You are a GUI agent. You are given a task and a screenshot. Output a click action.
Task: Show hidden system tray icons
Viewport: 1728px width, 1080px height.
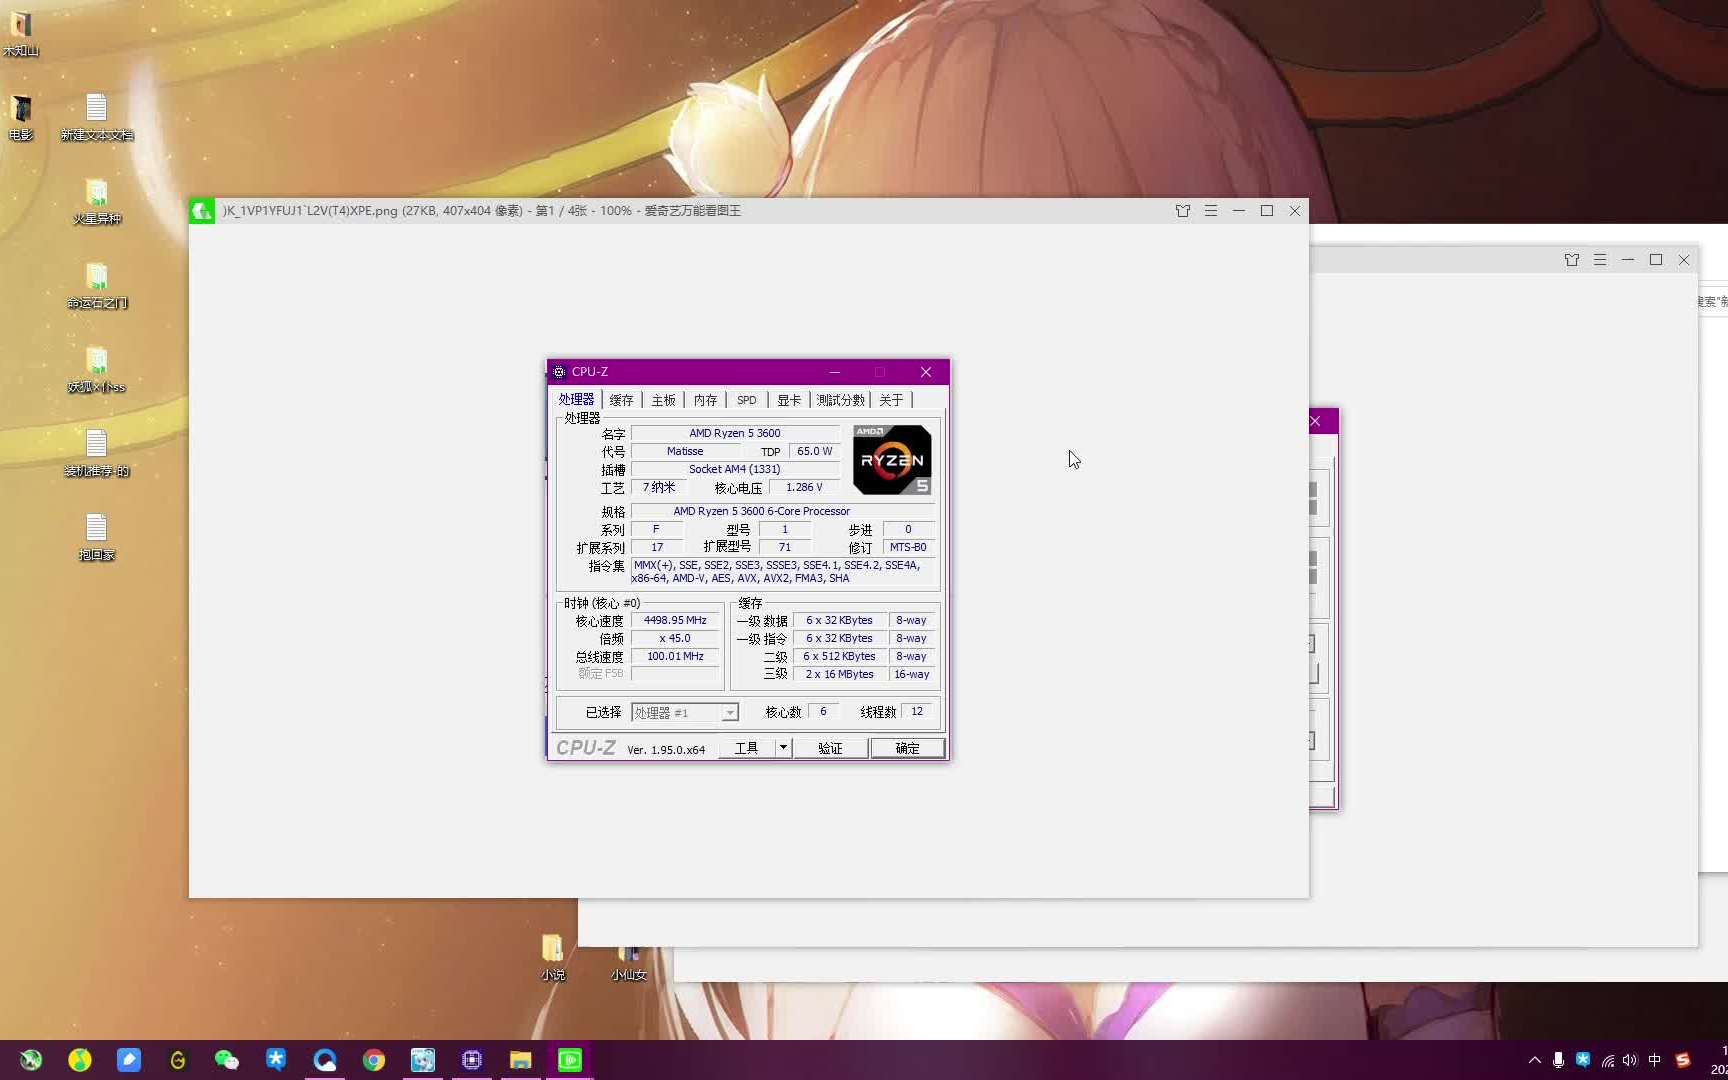[1535, 1060]
